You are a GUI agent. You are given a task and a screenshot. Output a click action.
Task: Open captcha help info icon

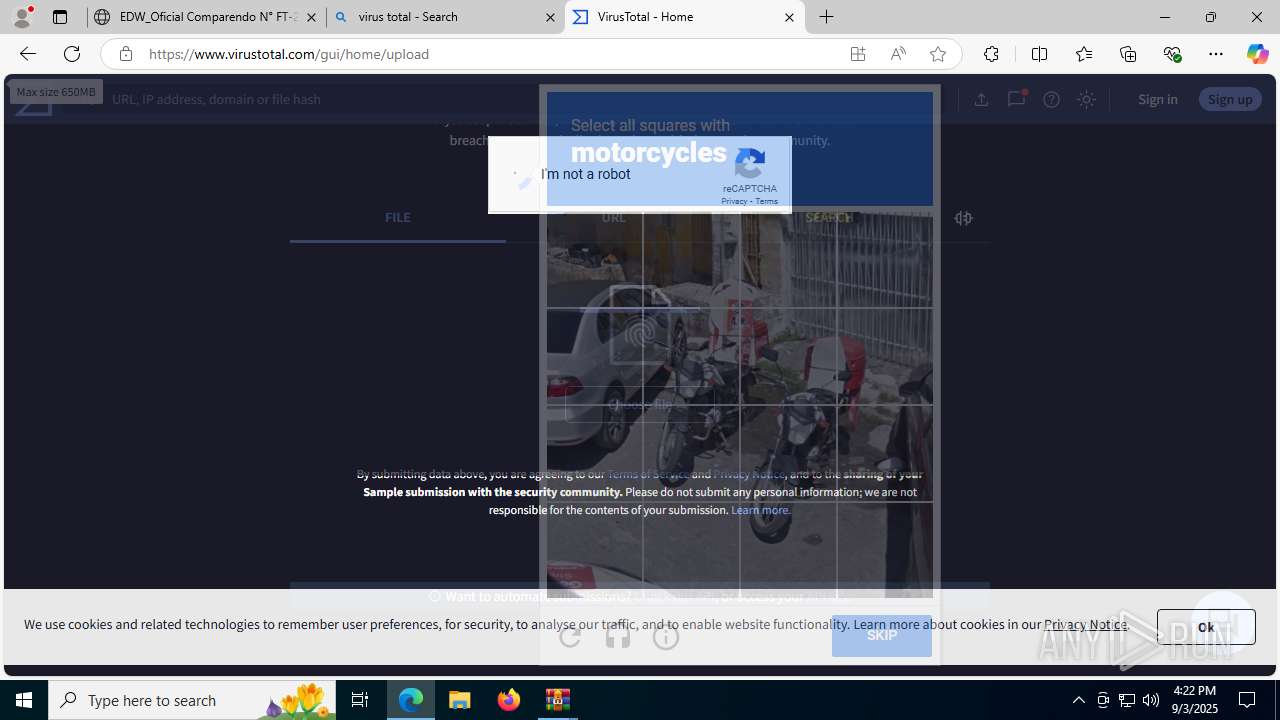pyautogui.click(x=666, y=636)
